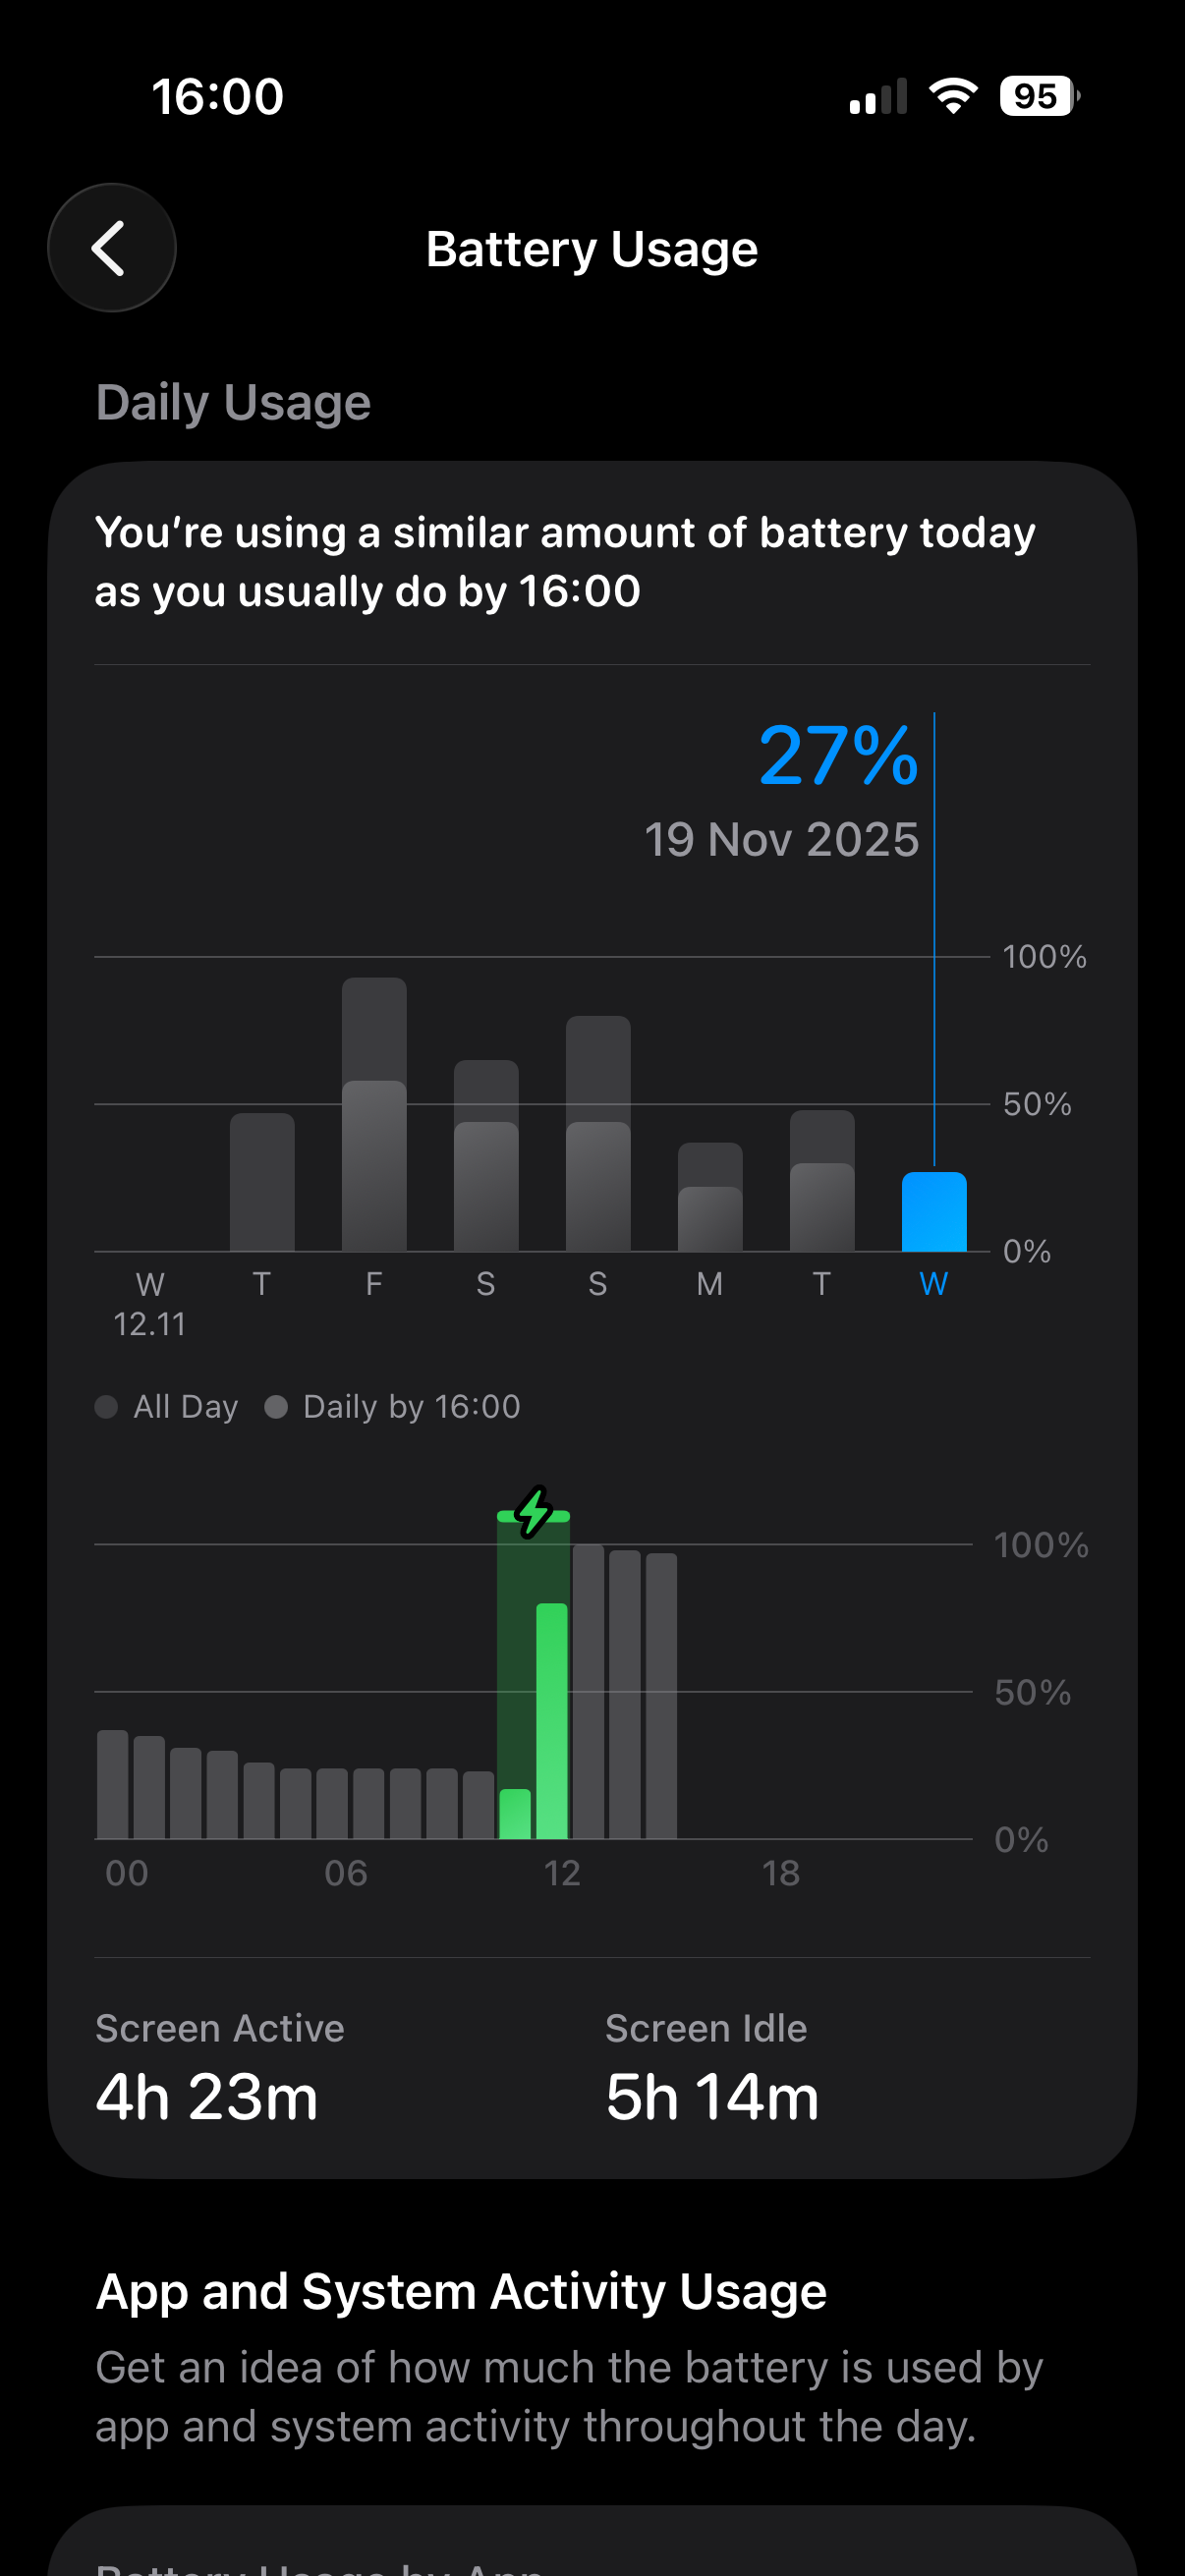Viewport: 1185px width, 2576px height.
Task: Tap the Screen Active 4h 23m stat
Action: 220,2068
